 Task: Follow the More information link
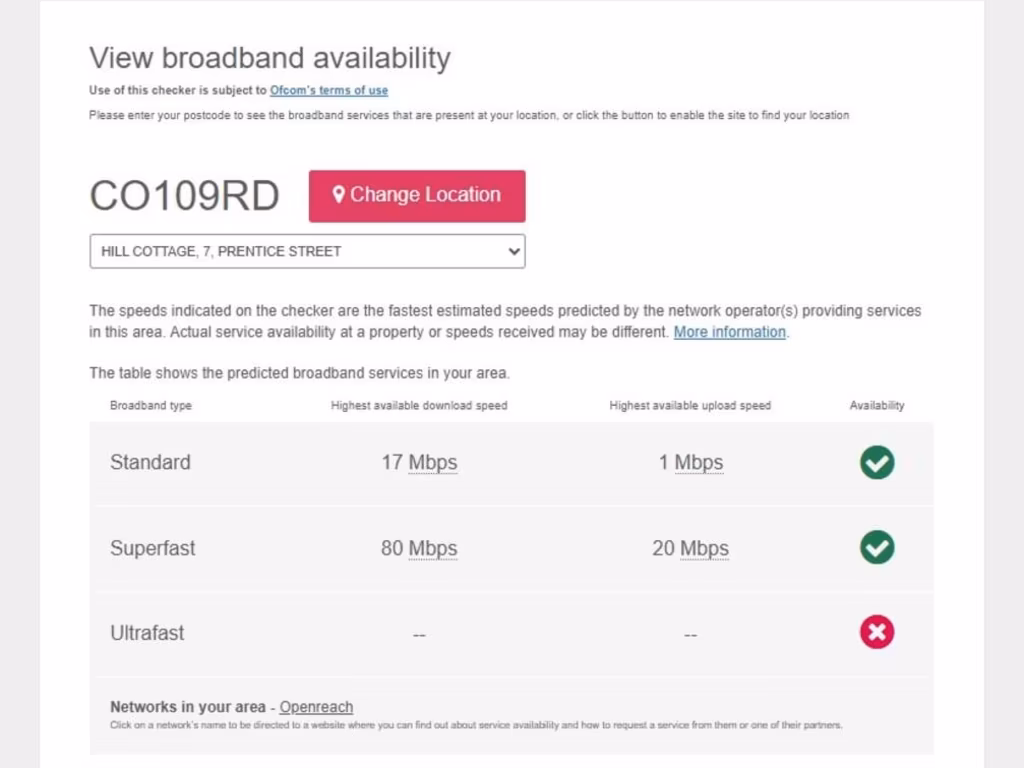point(730,332)
